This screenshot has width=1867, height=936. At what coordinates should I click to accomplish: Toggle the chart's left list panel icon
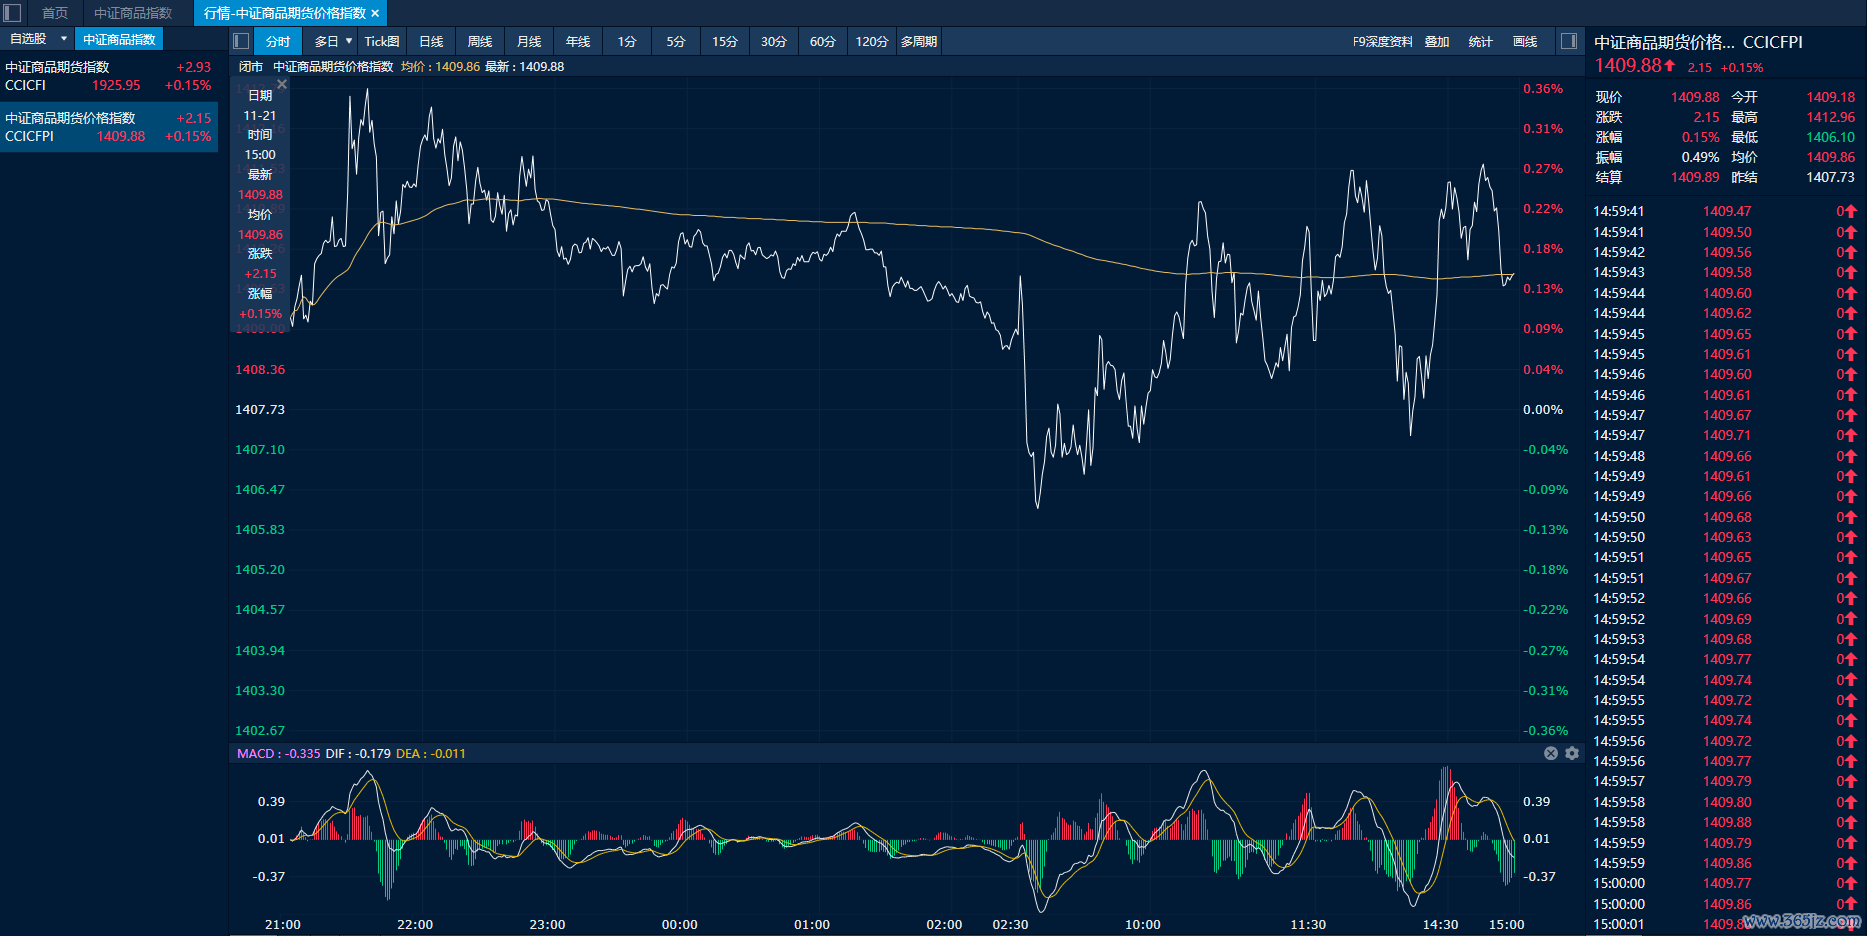[241, 41]
